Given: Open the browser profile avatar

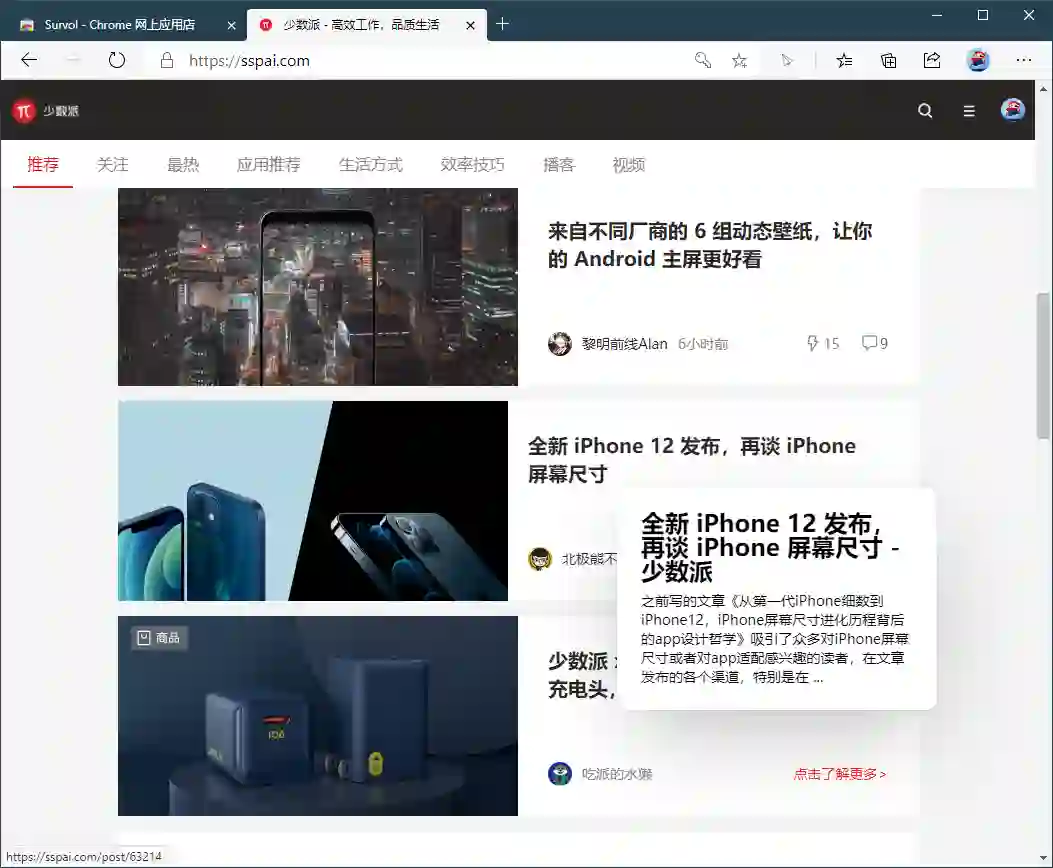Looking at the screenshot, I should 978,60.
